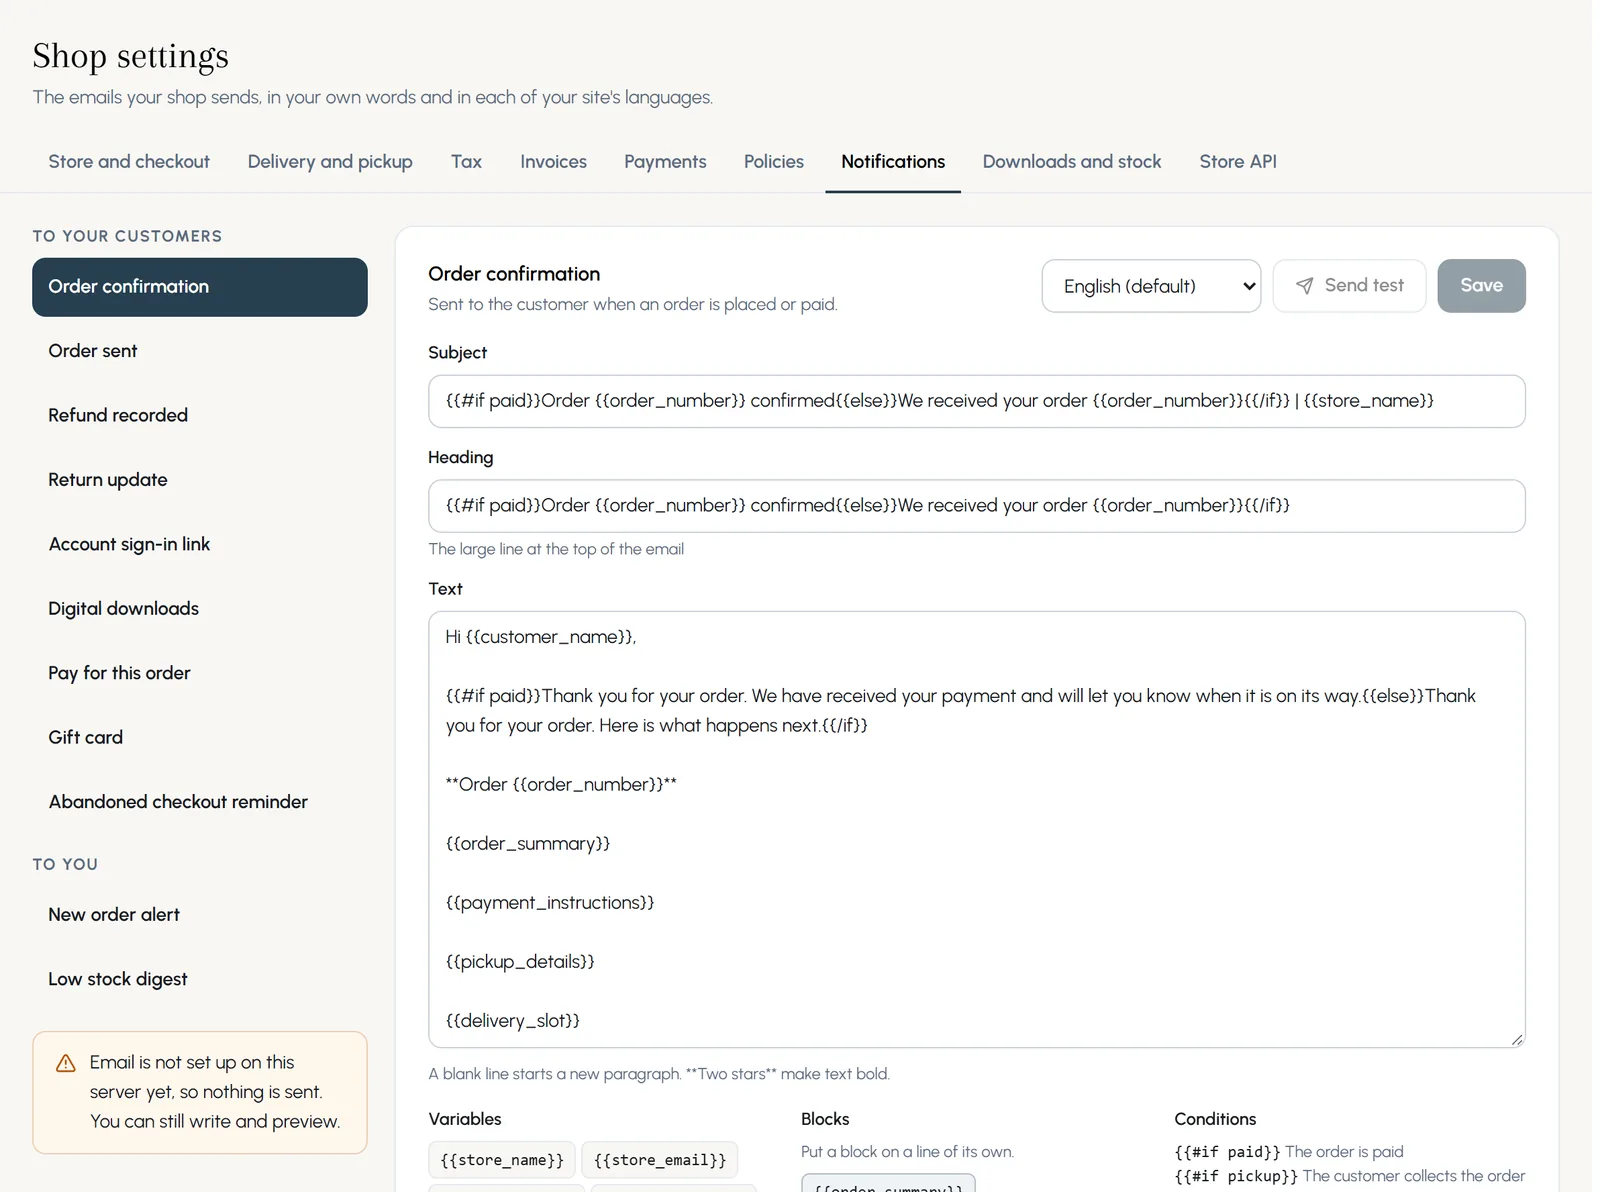Click the Notifications tab
This screenshot has height=1192, width=1600.
pyautogui.click(x=893, y=162)
